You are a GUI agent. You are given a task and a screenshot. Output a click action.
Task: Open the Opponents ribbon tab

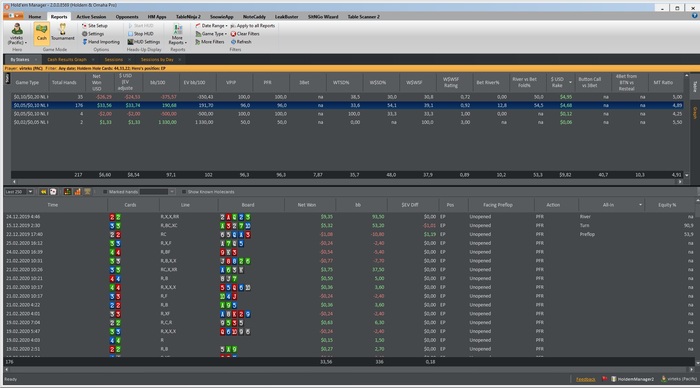click(x=127, y=17)
